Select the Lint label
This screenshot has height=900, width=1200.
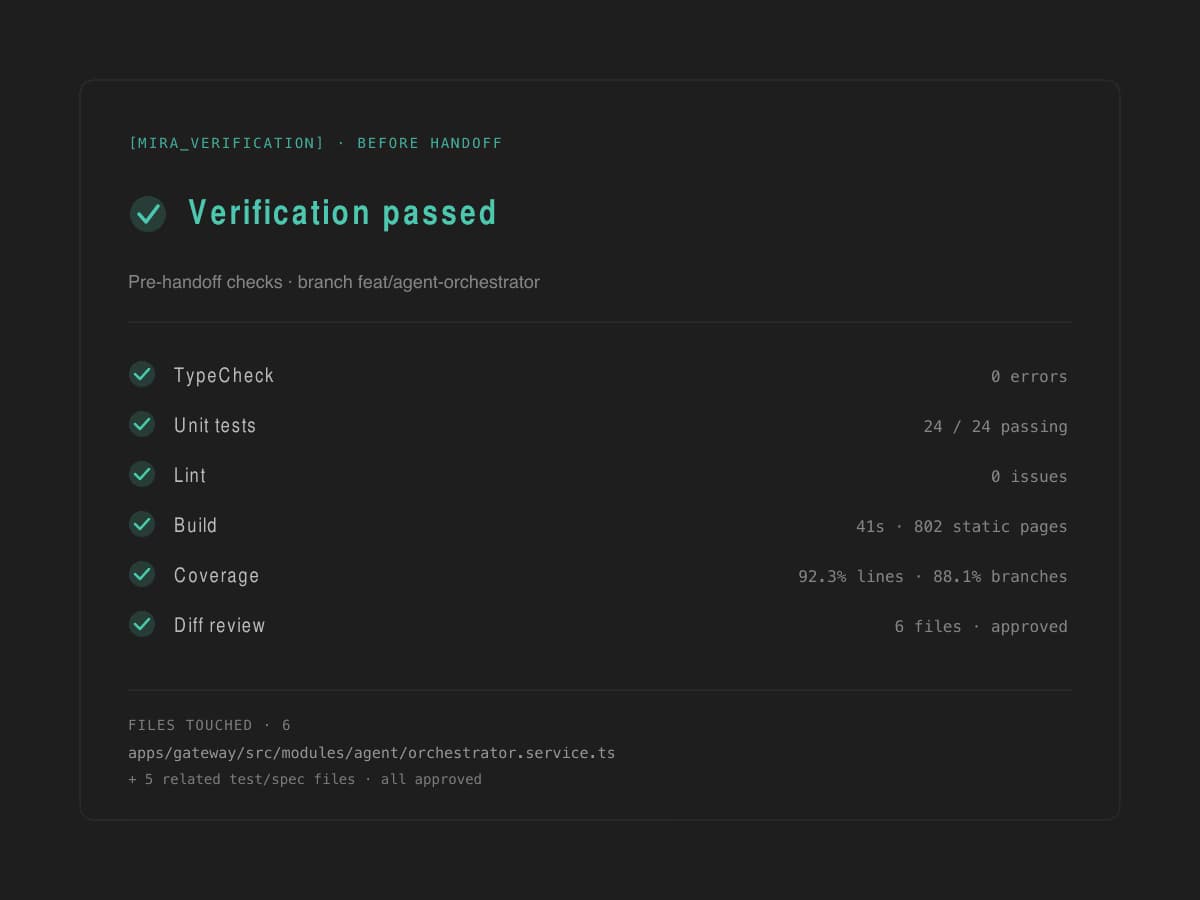point(190,475)
